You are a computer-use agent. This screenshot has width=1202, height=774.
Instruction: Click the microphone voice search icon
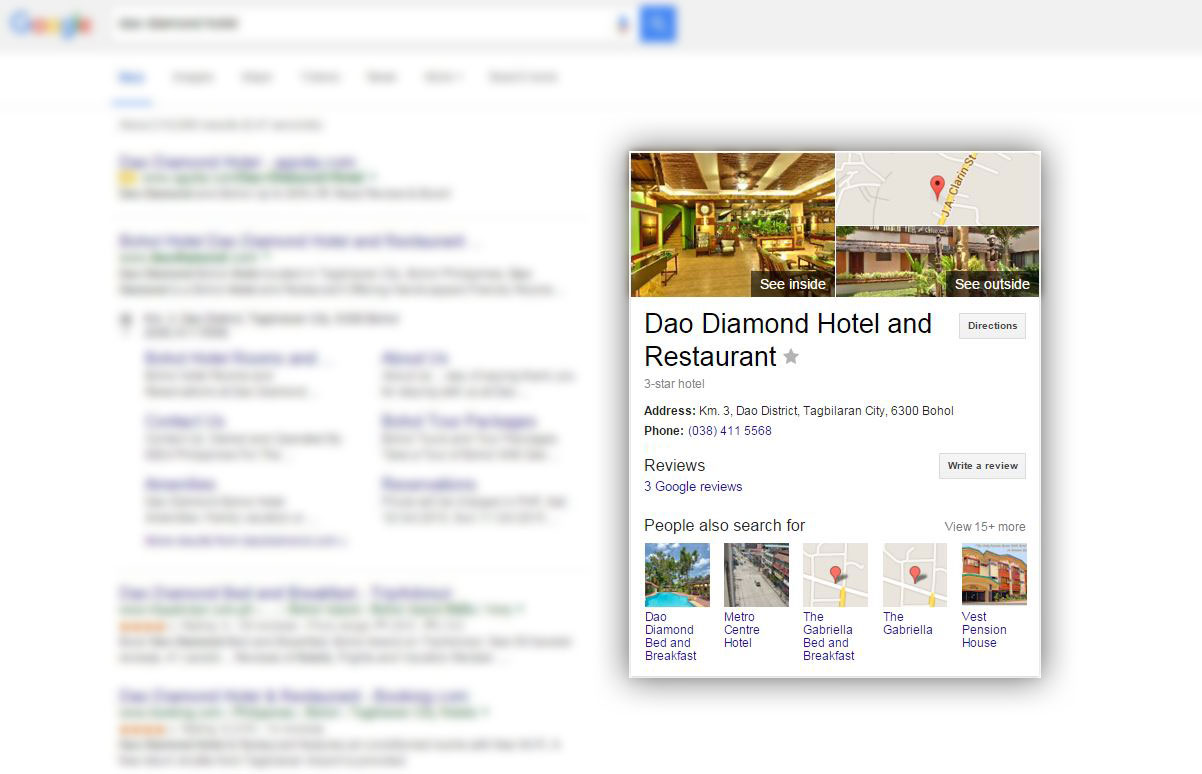623,23
